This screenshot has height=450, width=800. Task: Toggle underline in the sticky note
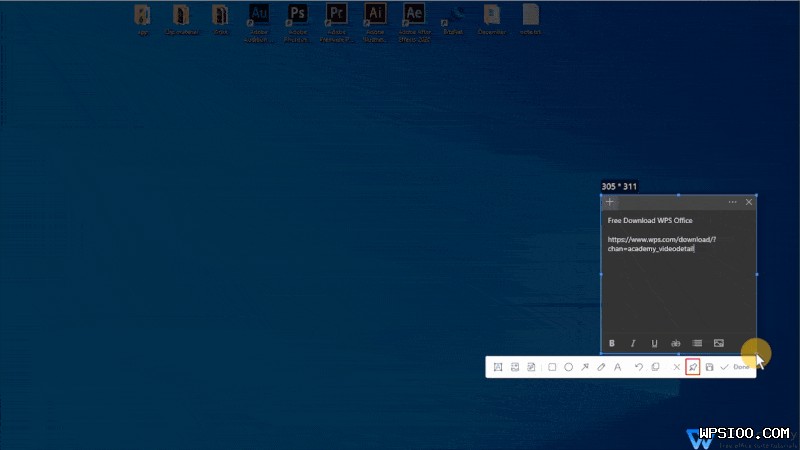pos(654,343)
